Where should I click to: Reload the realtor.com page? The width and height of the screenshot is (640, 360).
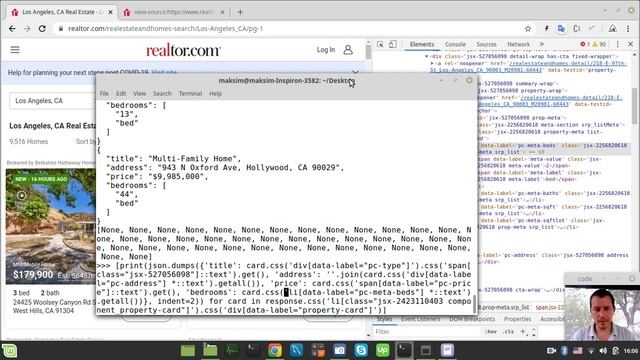42,29
